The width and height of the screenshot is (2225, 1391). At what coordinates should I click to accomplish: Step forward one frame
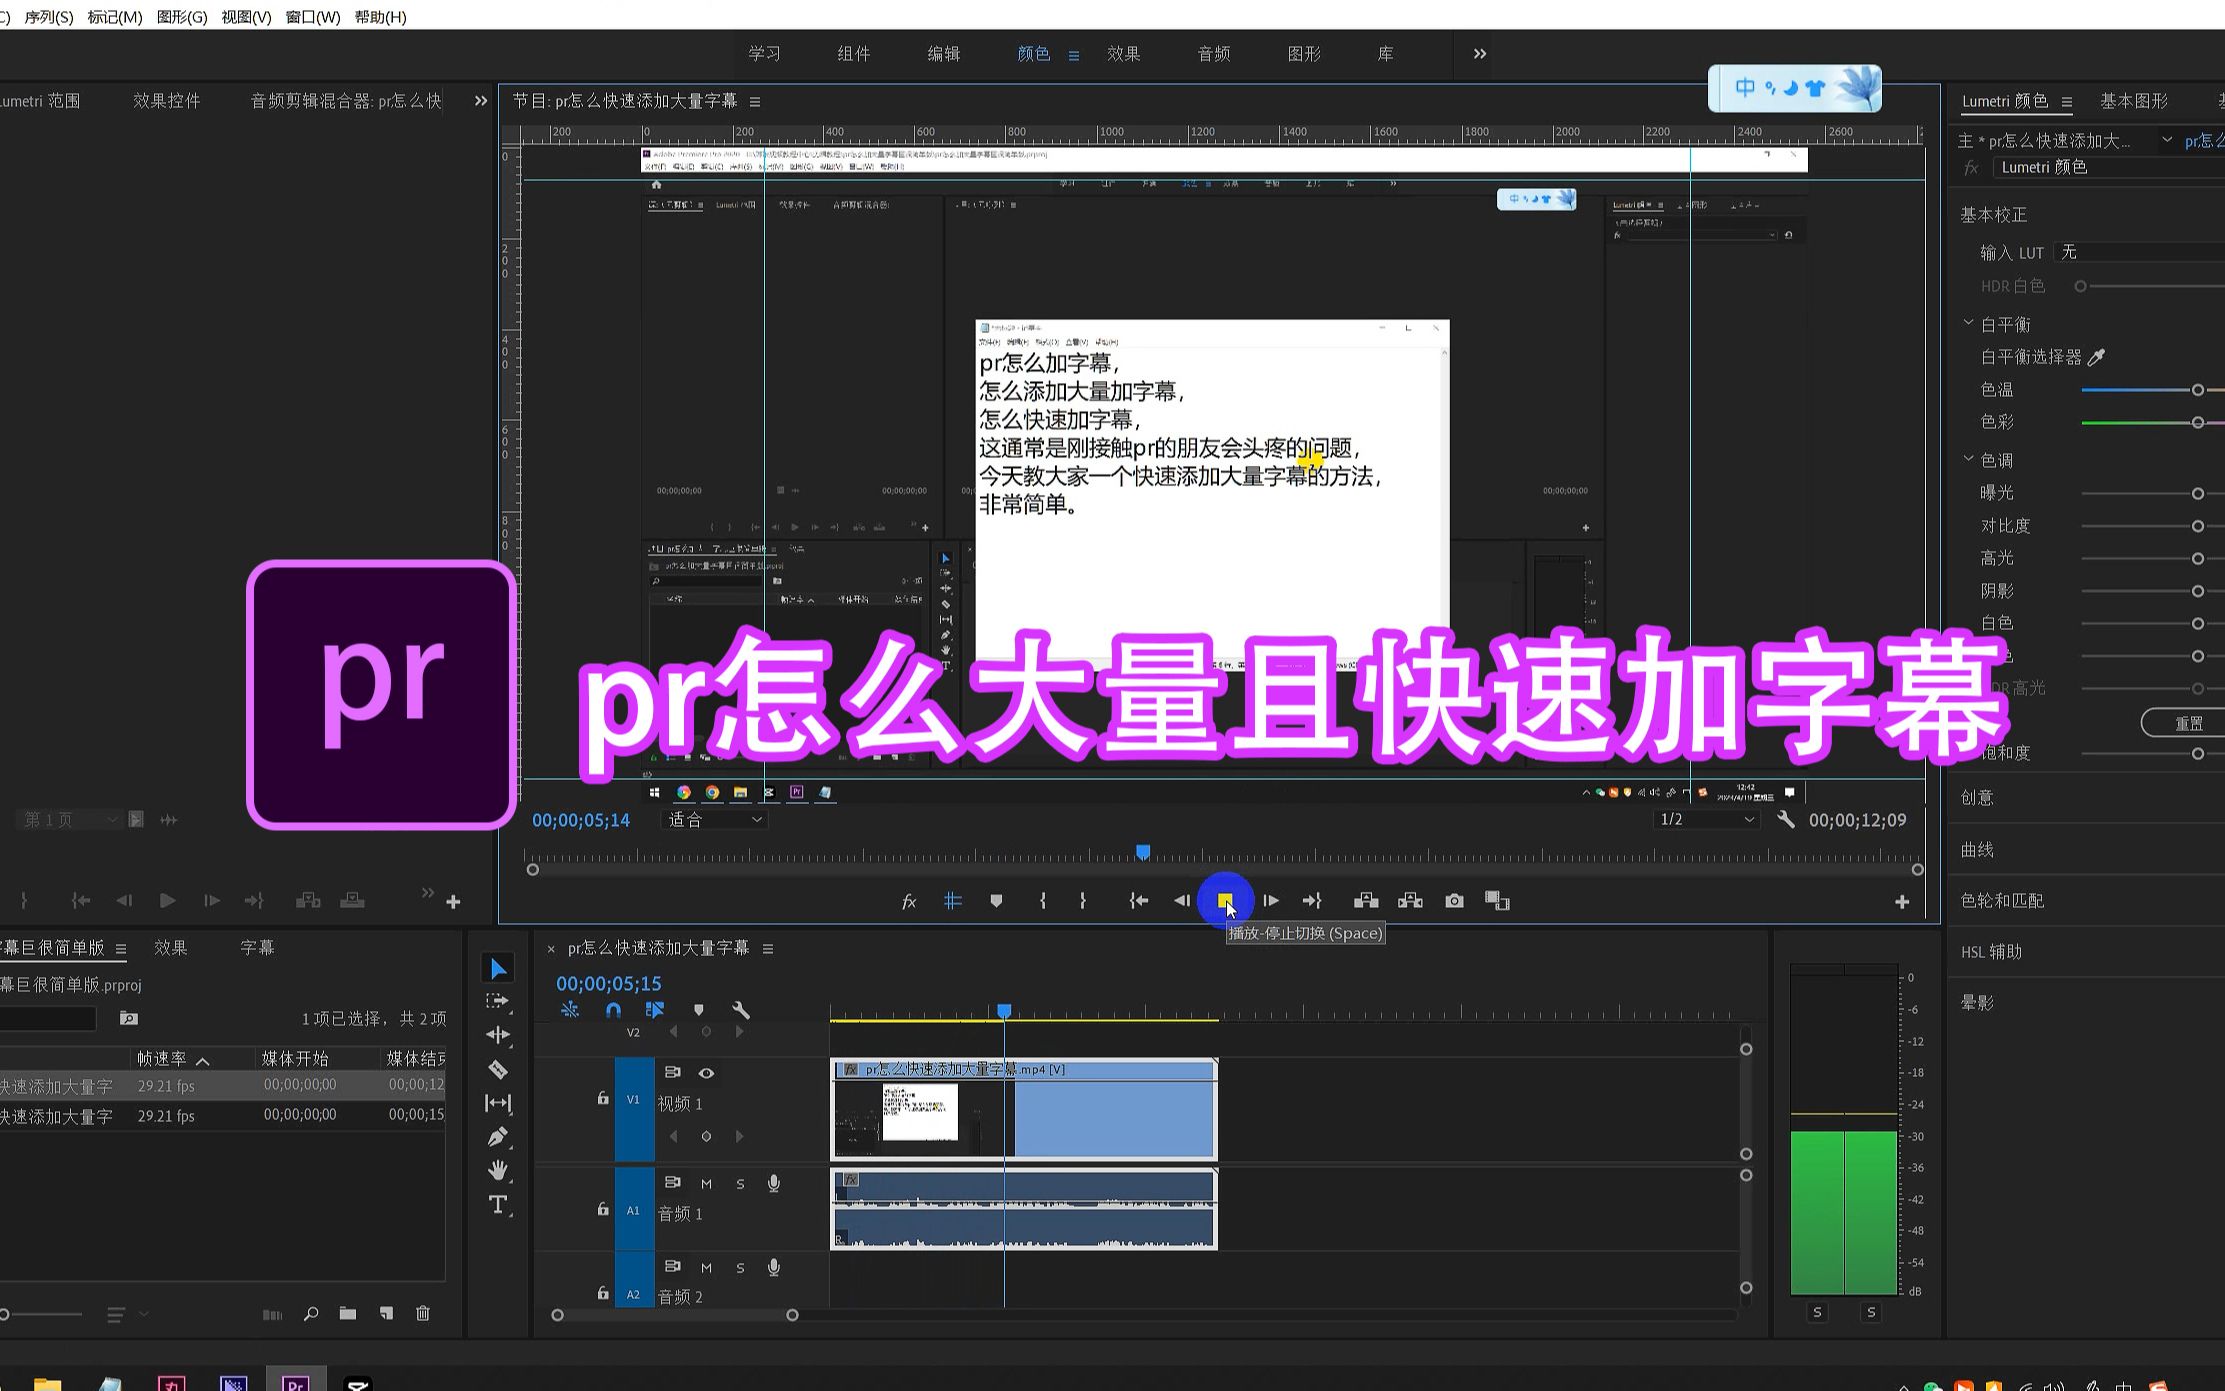point(1271,901)
